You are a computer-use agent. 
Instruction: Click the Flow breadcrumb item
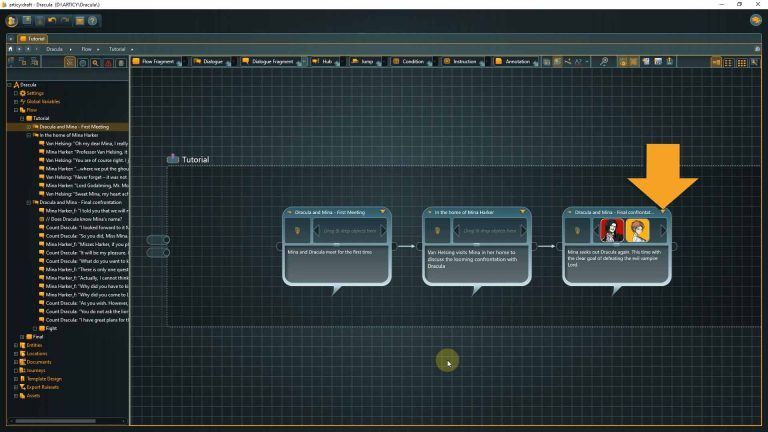86,49
